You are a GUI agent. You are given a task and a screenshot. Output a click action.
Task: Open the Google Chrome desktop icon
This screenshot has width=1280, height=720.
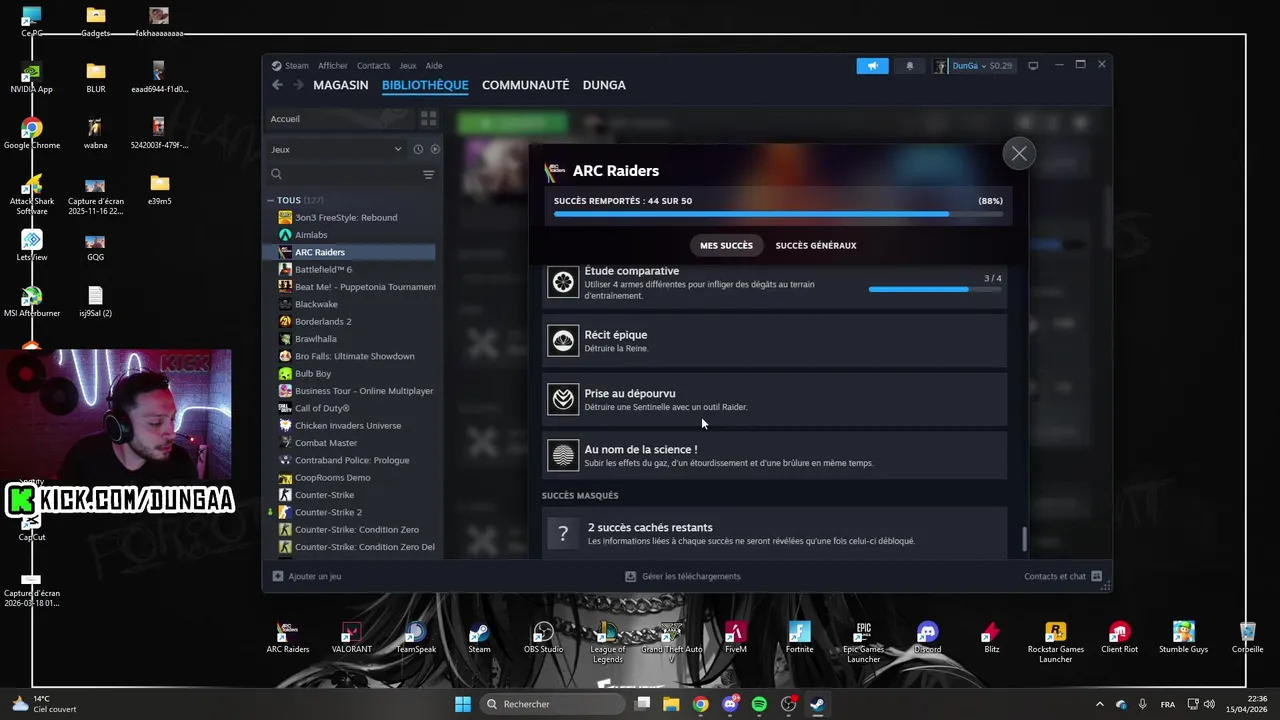click(x=32, y=133)
